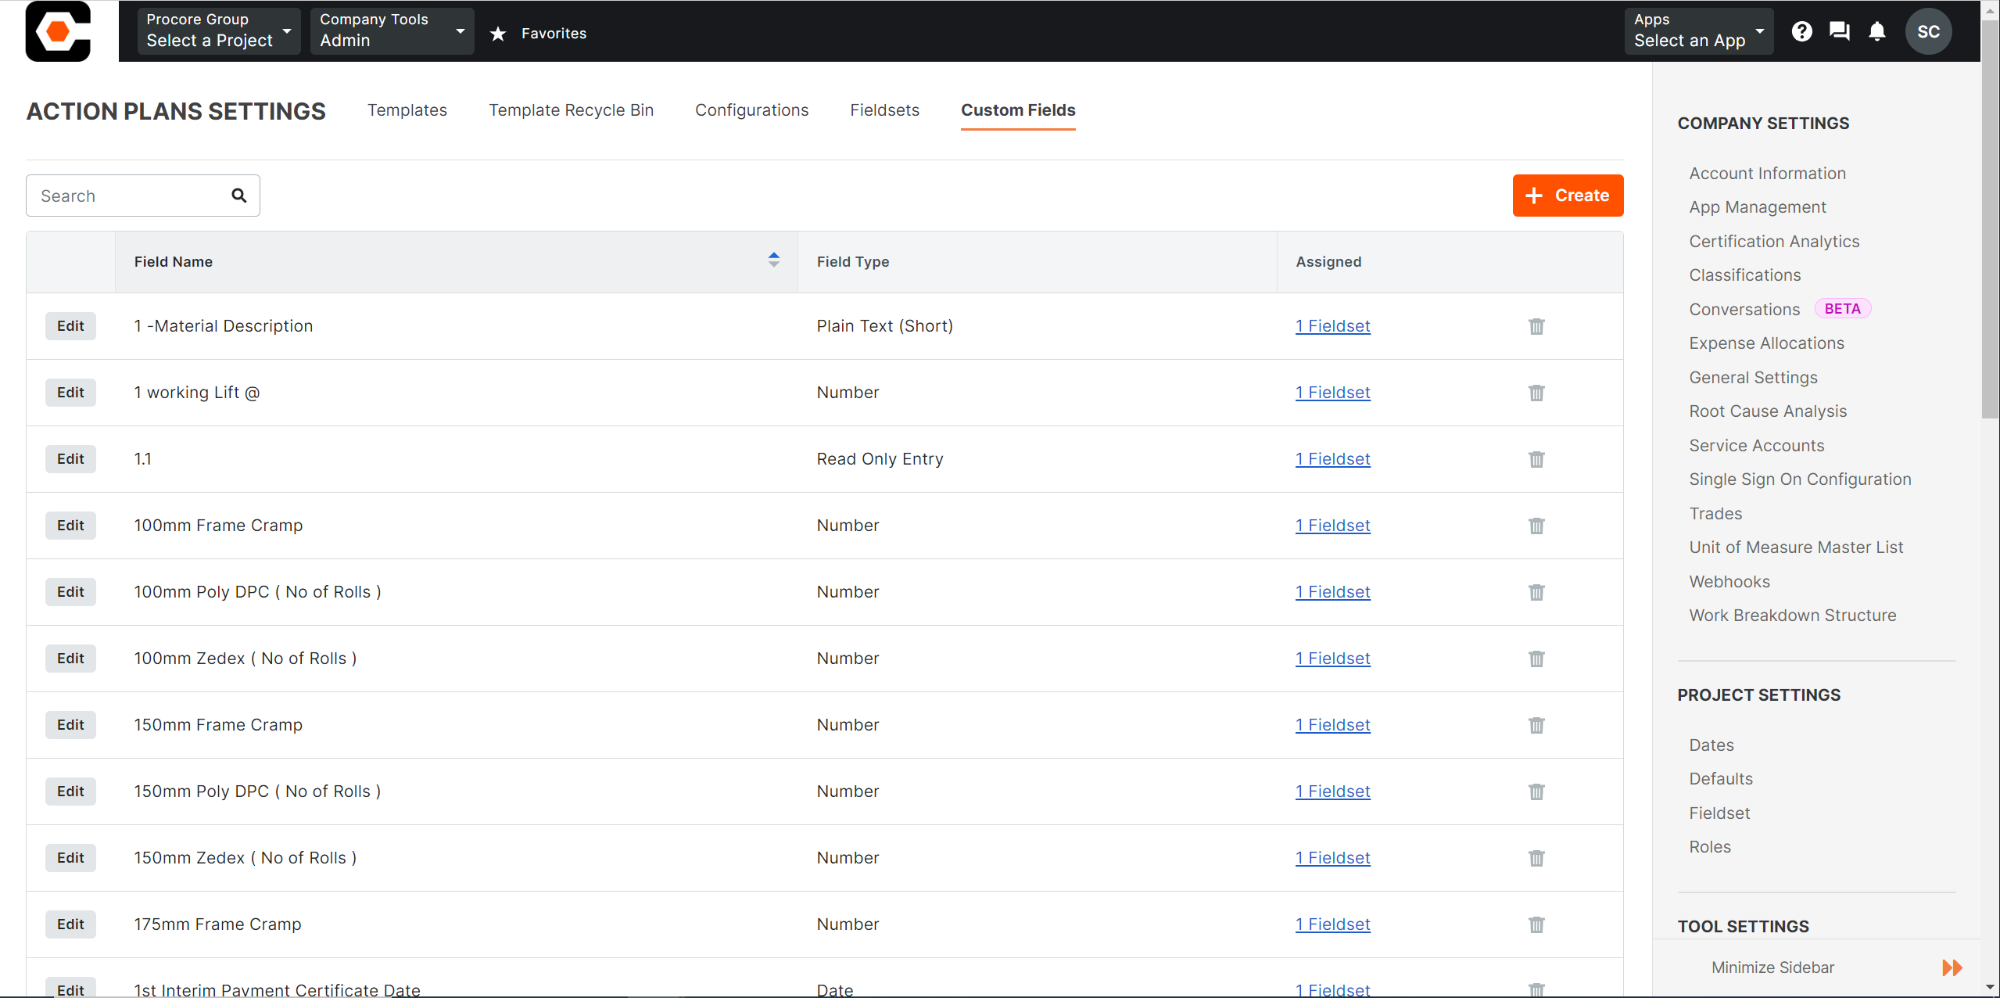
Task: Open Service Accounts settings
Action: [1756, 445]
